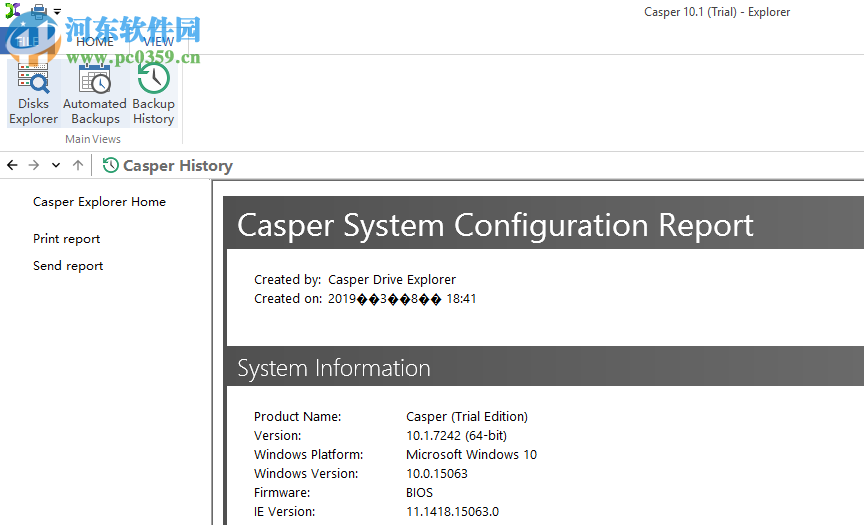This screenshot has width=864, height=525.
Task: Switch to the HOME ribbon tab
Action: [95, 42]
